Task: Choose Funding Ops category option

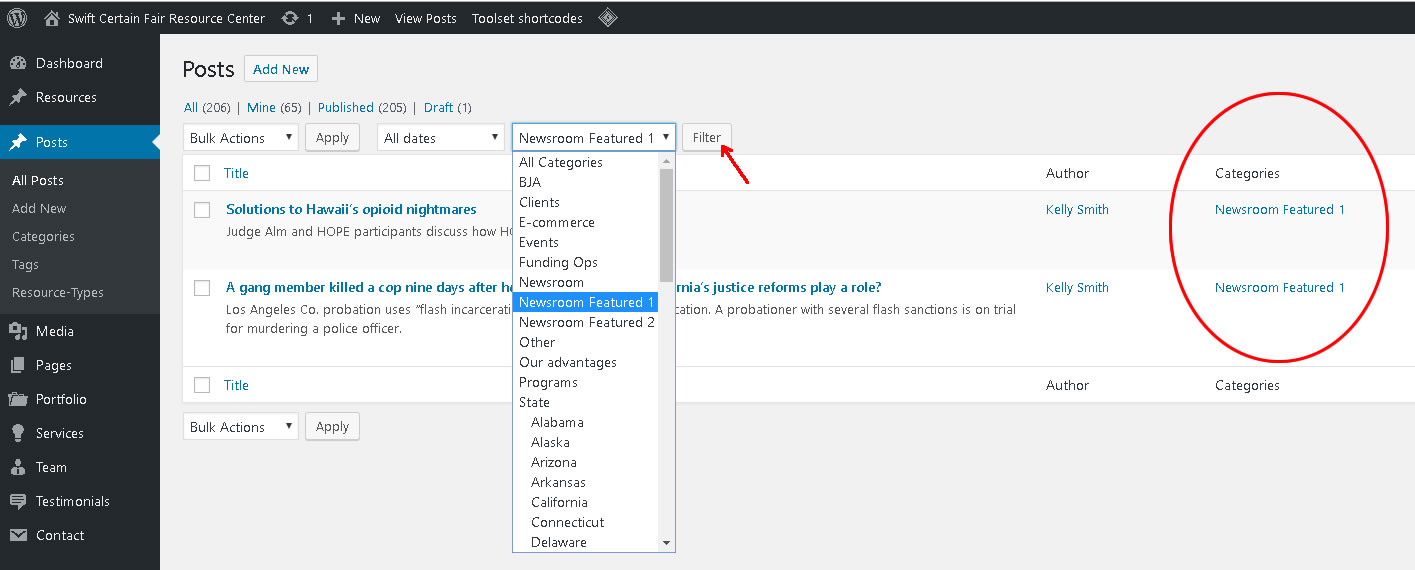Action: point(585,262)
